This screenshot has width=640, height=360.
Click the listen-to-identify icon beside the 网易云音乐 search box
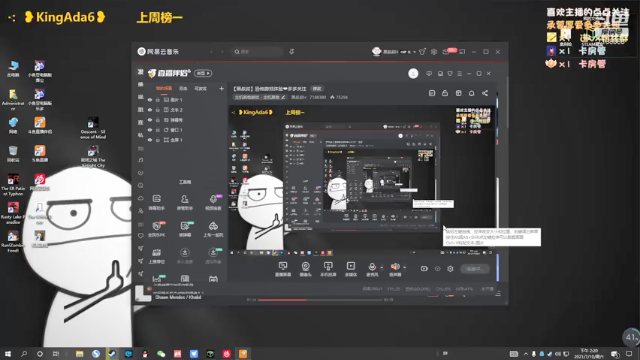pyautogui.click(x=291, y=52)
